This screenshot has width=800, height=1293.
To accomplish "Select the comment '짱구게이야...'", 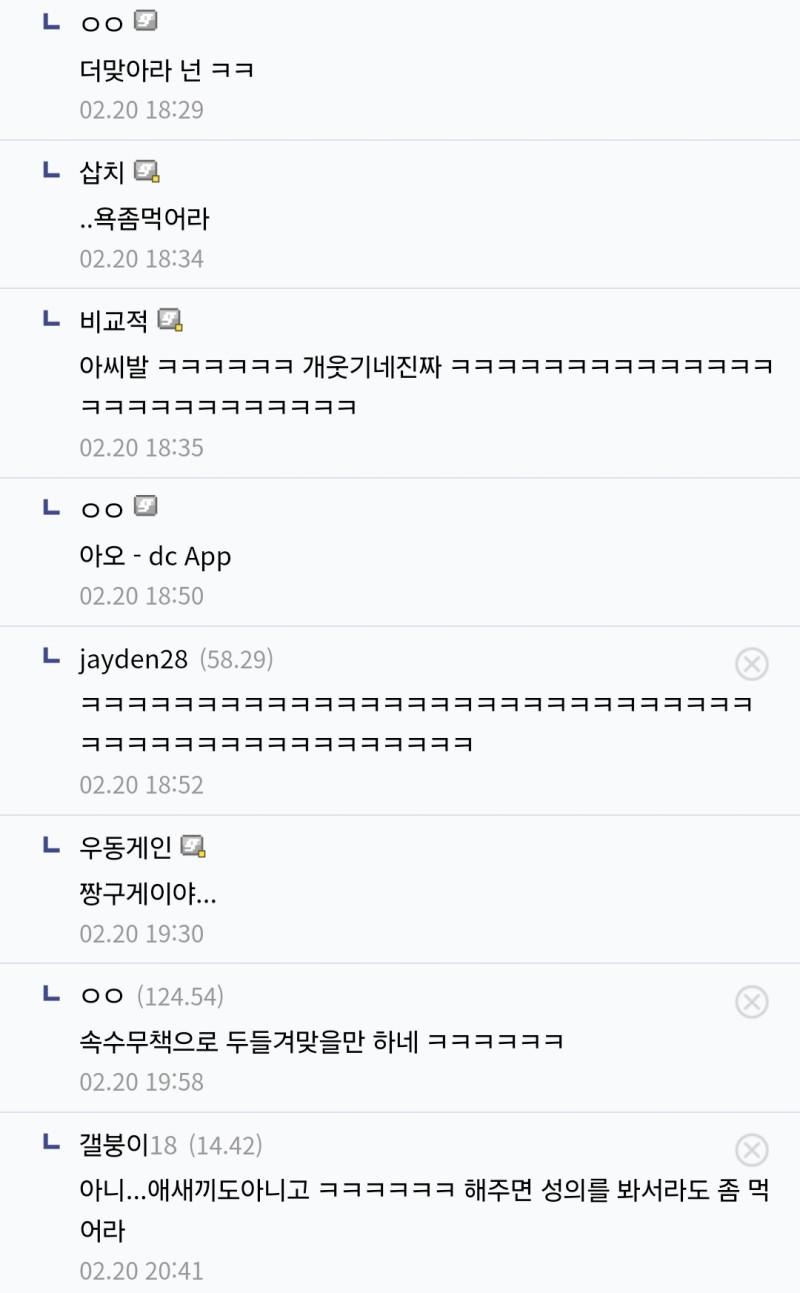I will [x=148, y=891].
